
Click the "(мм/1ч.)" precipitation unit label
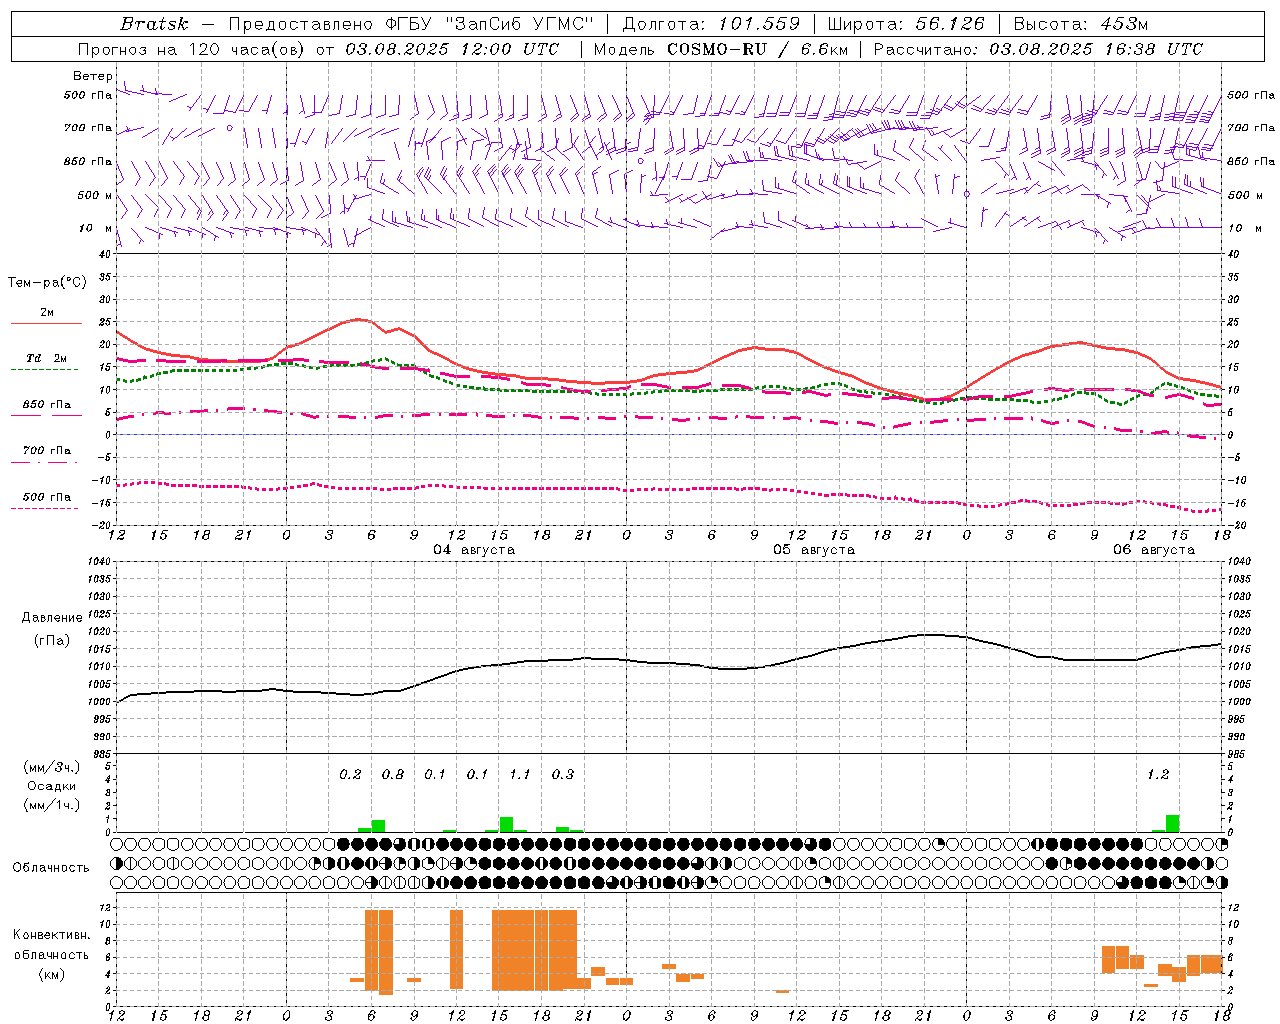pos(52,805)
